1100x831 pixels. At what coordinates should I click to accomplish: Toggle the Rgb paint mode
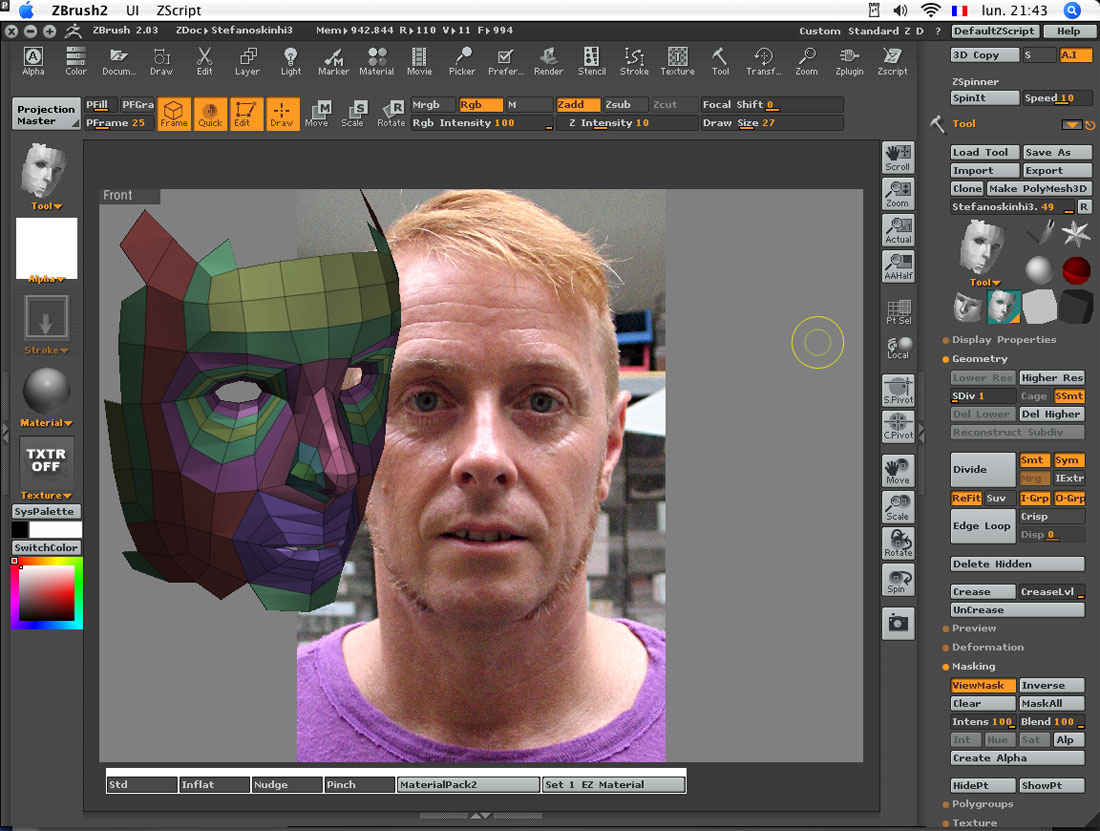[481, 104]
